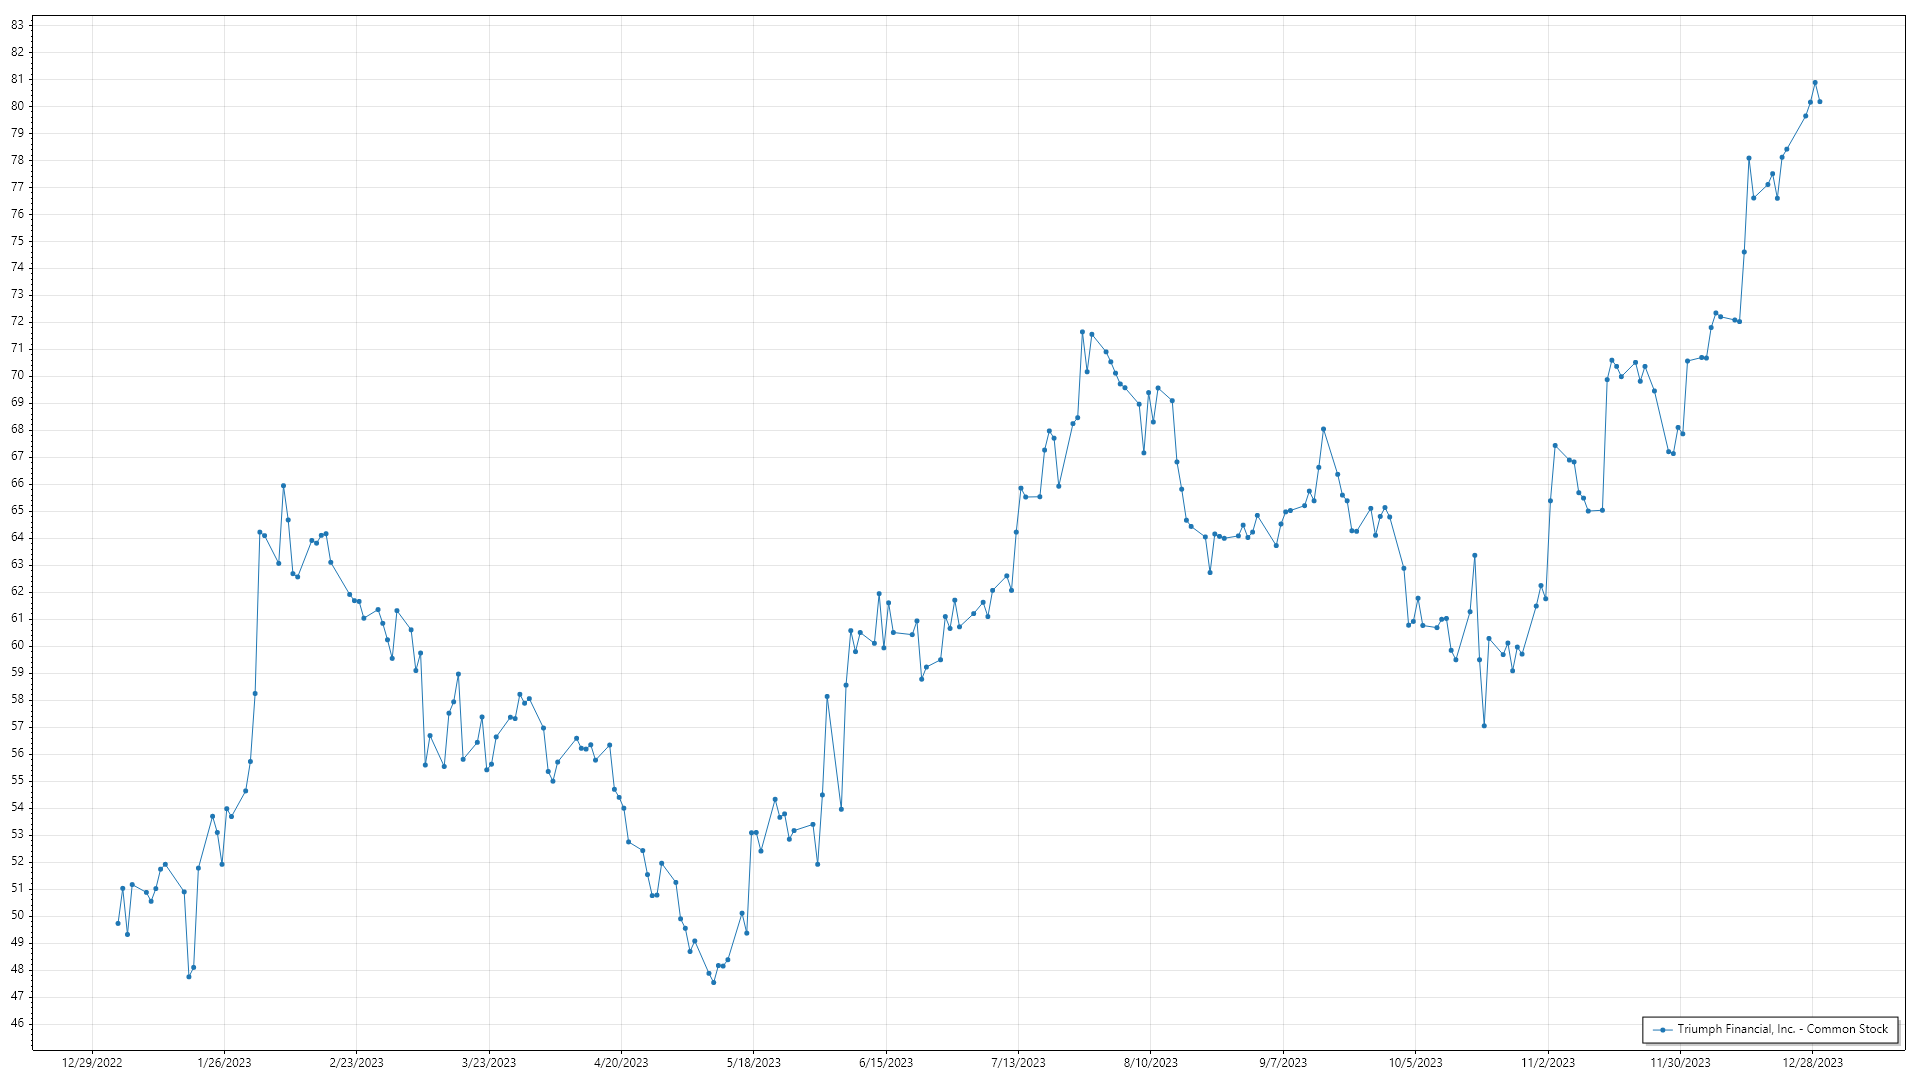Select the late-July peak point near 71.6
This screenshot has height=1080, width=1920.
point(1082,332)
